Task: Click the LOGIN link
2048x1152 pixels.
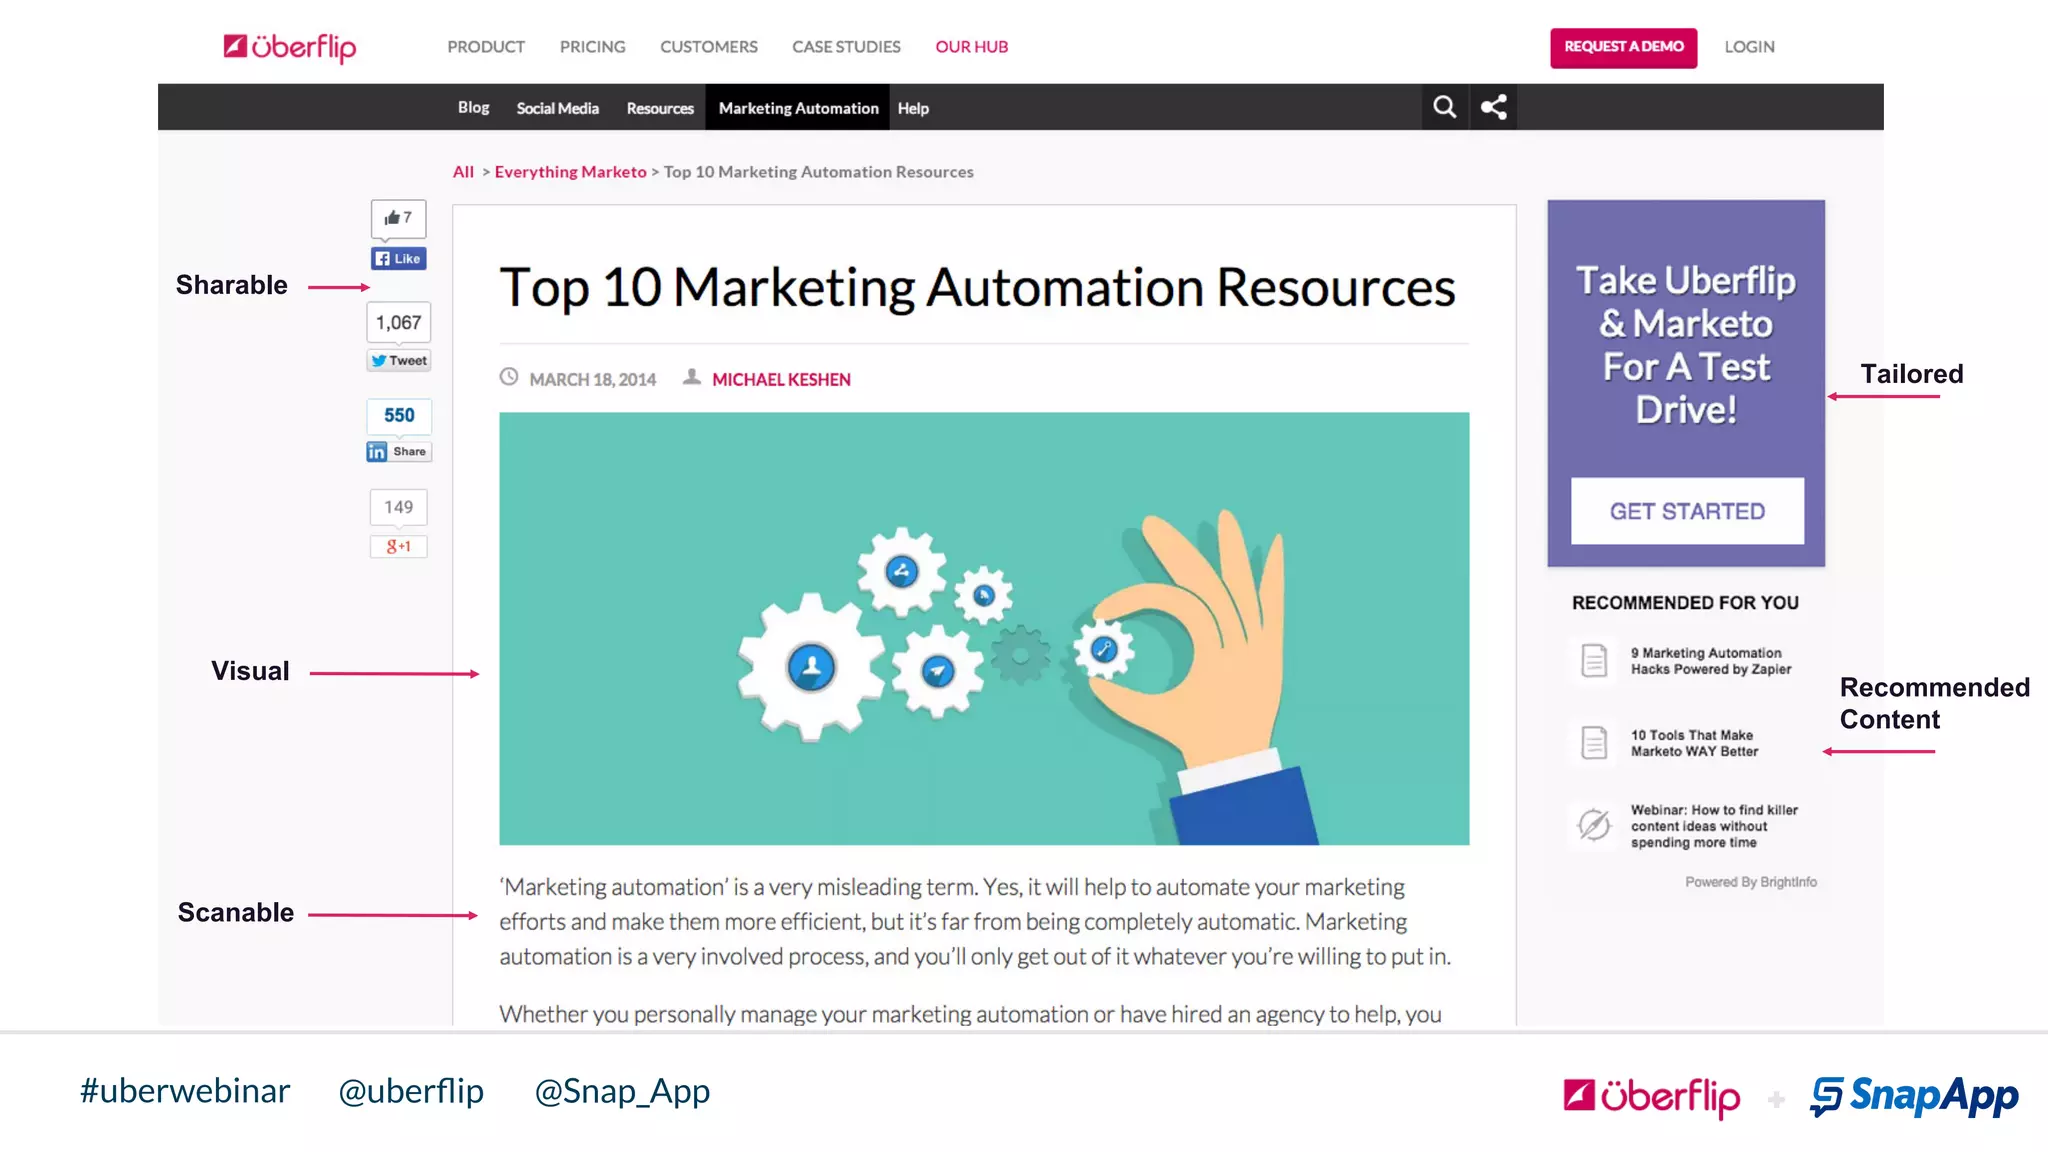Action: coord(1749,47)
